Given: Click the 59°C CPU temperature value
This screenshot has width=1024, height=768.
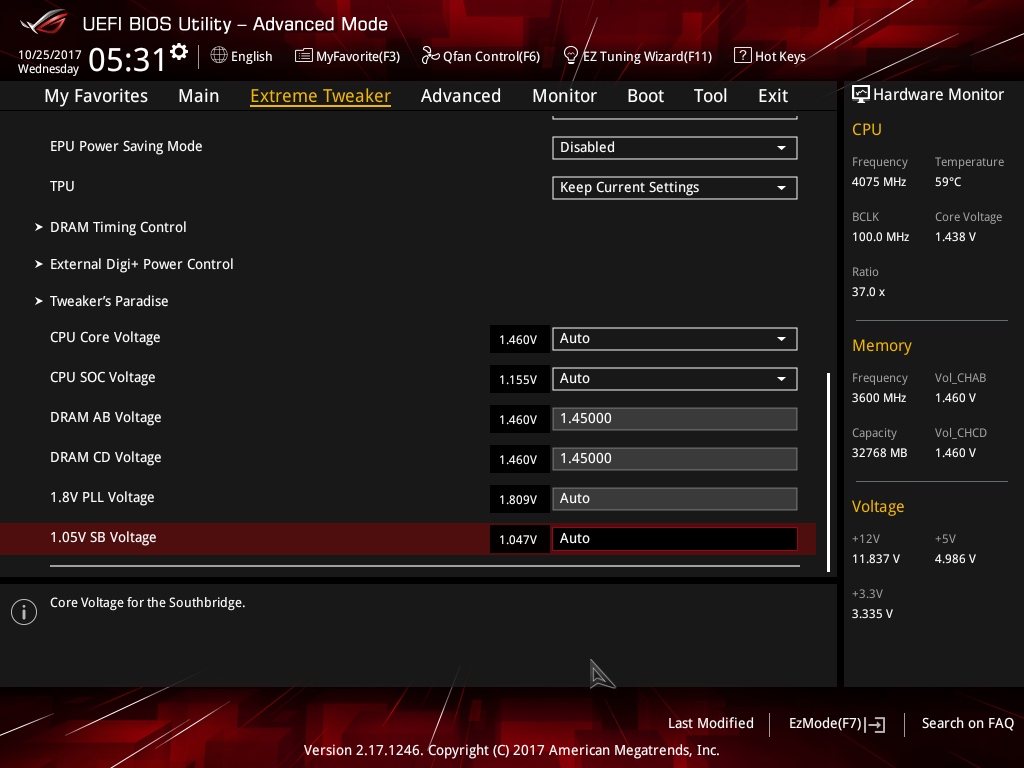Looking at the screenshot, I should coord(948,182).
